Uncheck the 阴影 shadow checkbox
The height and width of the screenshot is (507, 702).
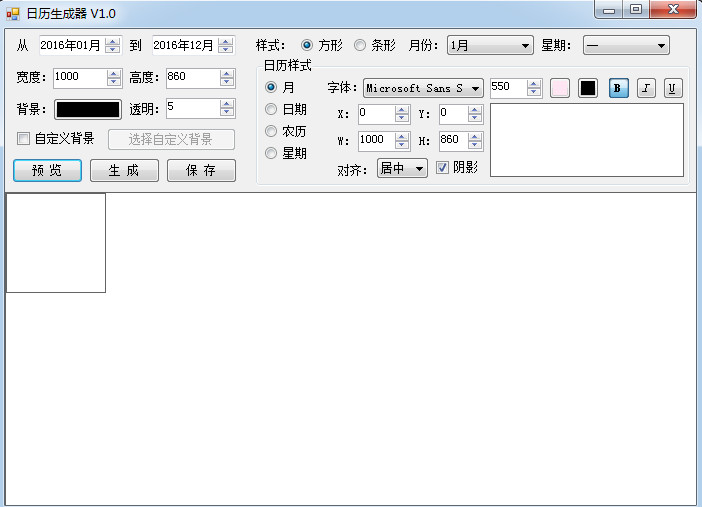point(442,168)
